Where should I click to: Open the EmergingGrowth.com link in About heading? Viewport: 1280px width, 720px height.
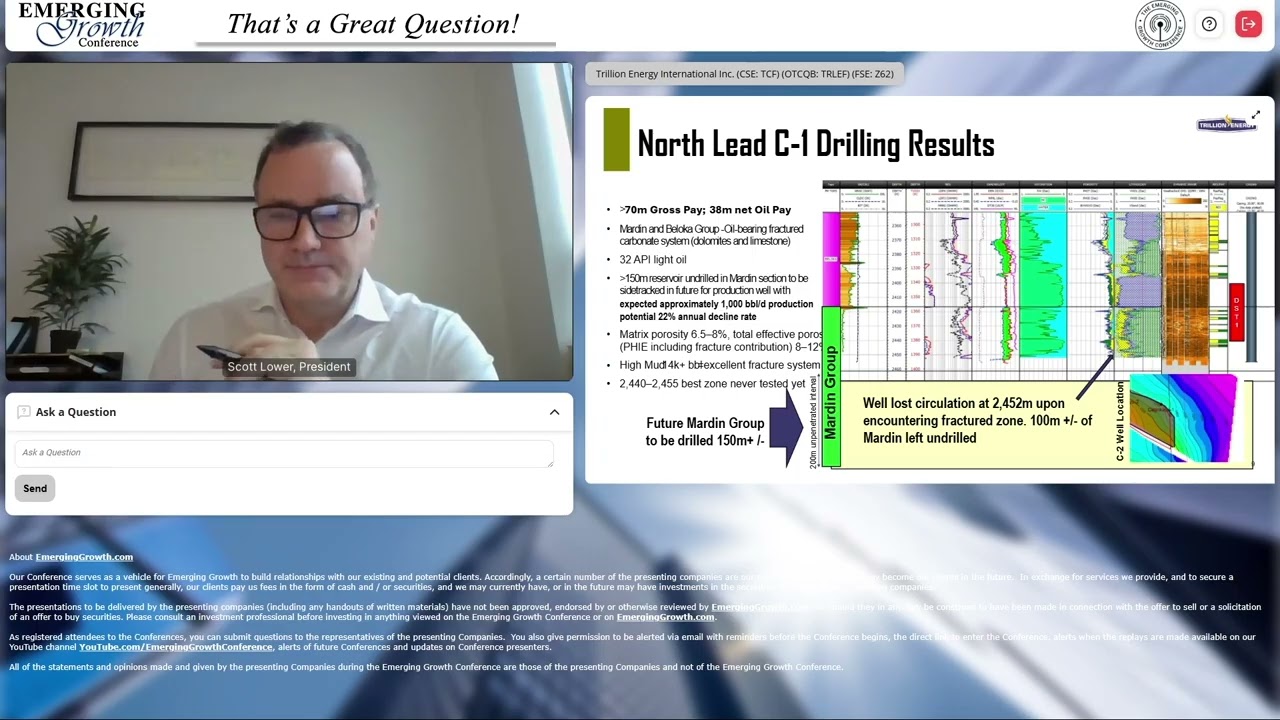click(x=84, y=557)
